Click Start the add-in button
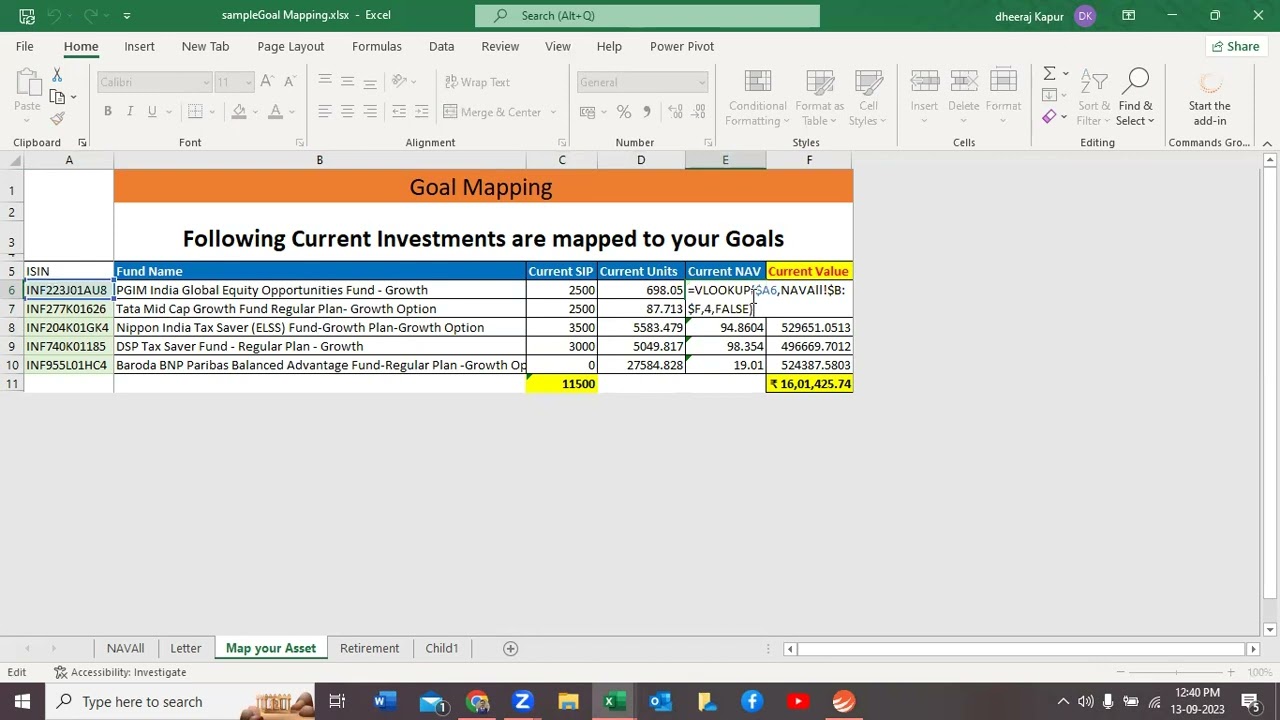 click(1209, 98)
